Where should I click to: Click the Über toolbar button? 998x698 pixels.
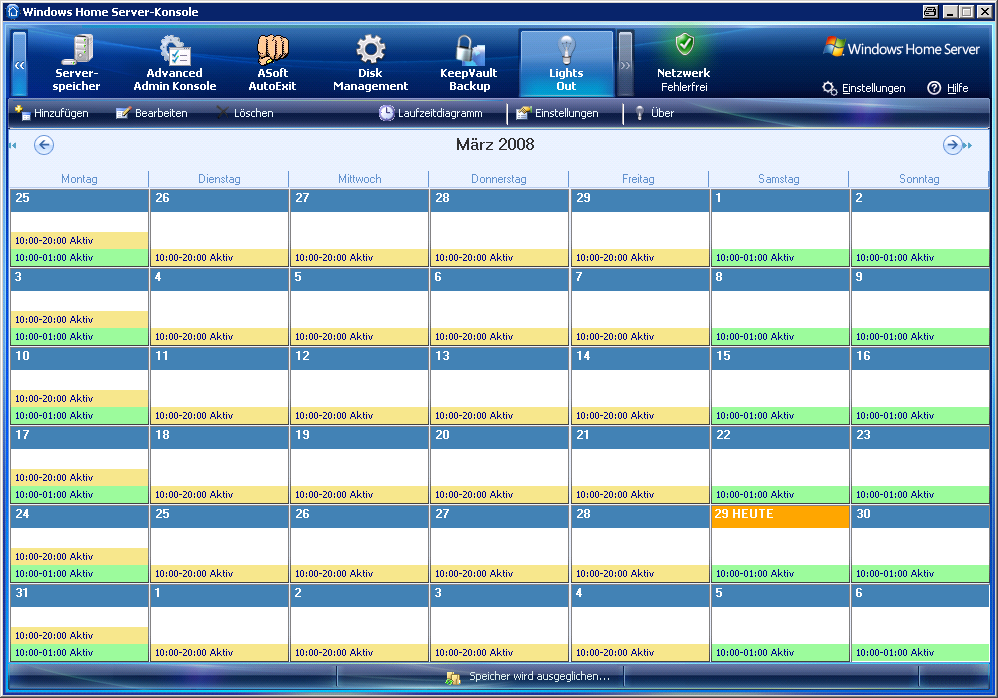[655, 113]
